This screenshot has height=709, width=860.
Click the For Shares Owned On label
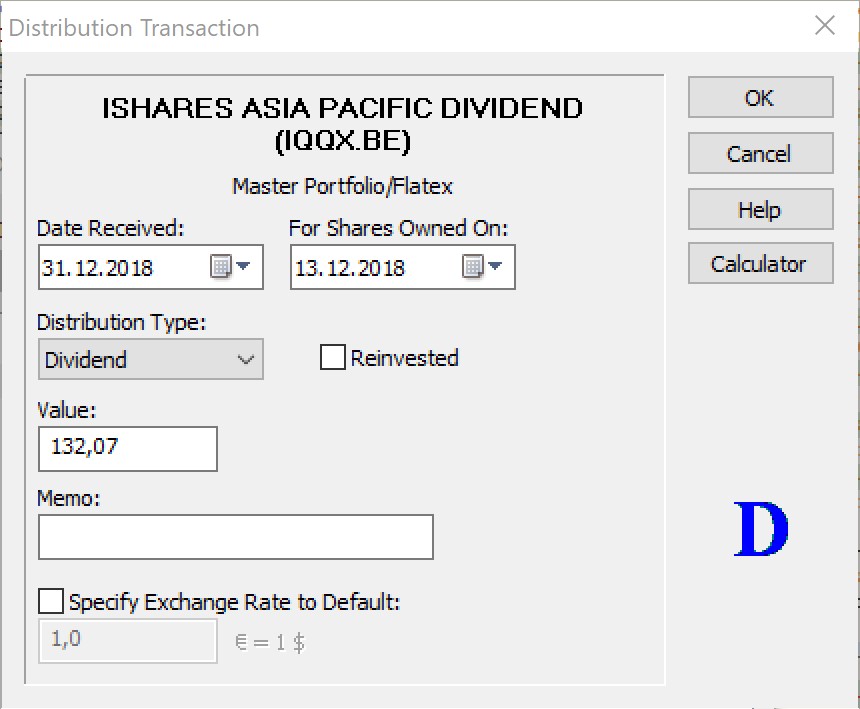[x=399, y=228]
